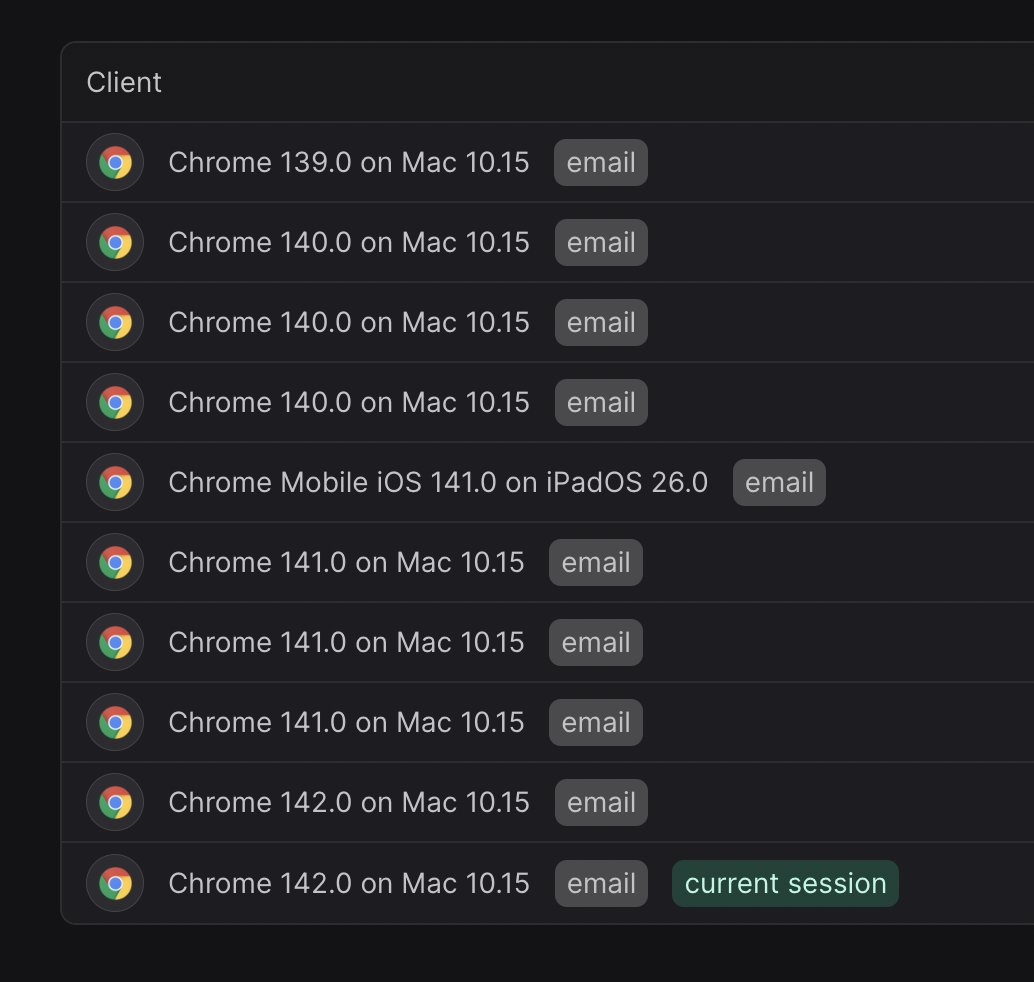1034x982 pixels.
Task: Select the green current session badge
Action: [784, 882]
